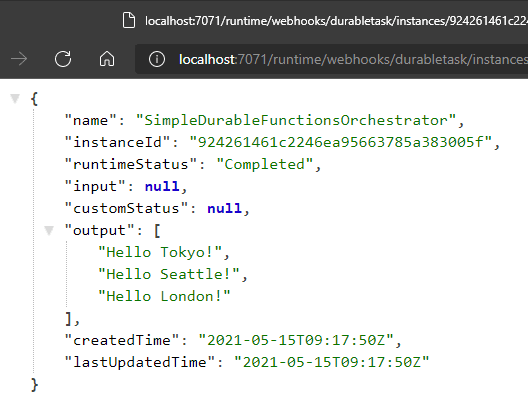This screenshot has height=409, width=528.
Task: Click the instanceId hash value
Action: (340, 142)
